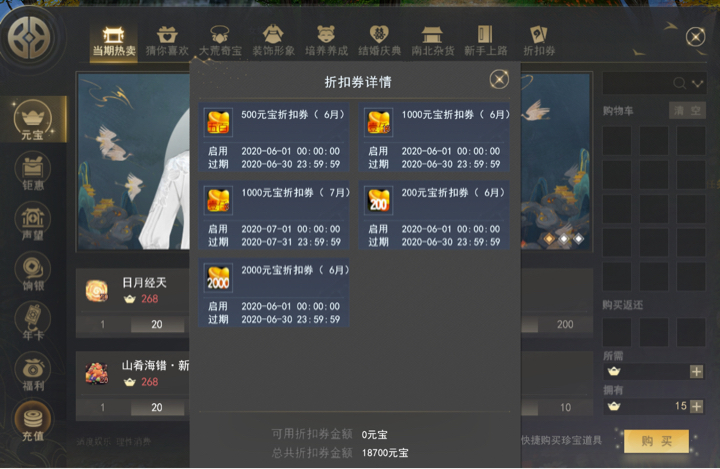Viewport: 720px width, 469px height.
Task: Open the 钜惠 sidebar category
Action: [x=33, y=173]
